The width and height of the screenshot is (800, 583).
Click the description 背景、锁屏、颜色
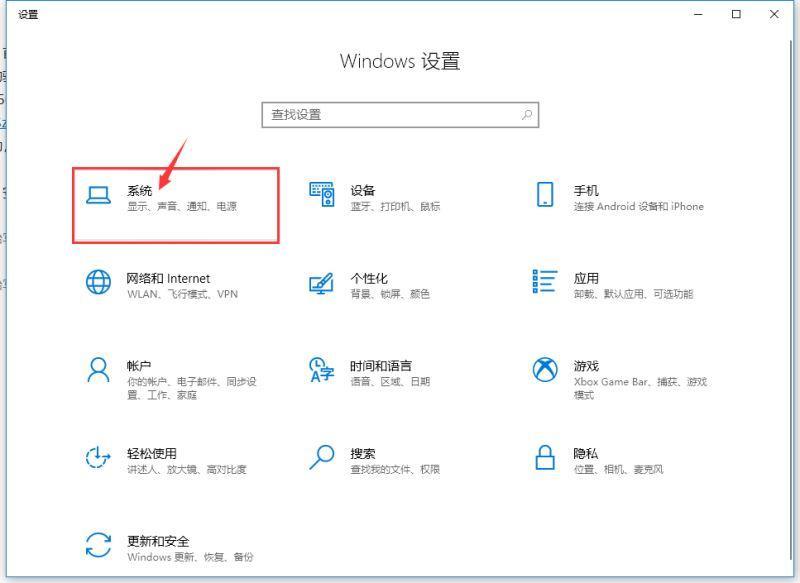tap(390, 294)
